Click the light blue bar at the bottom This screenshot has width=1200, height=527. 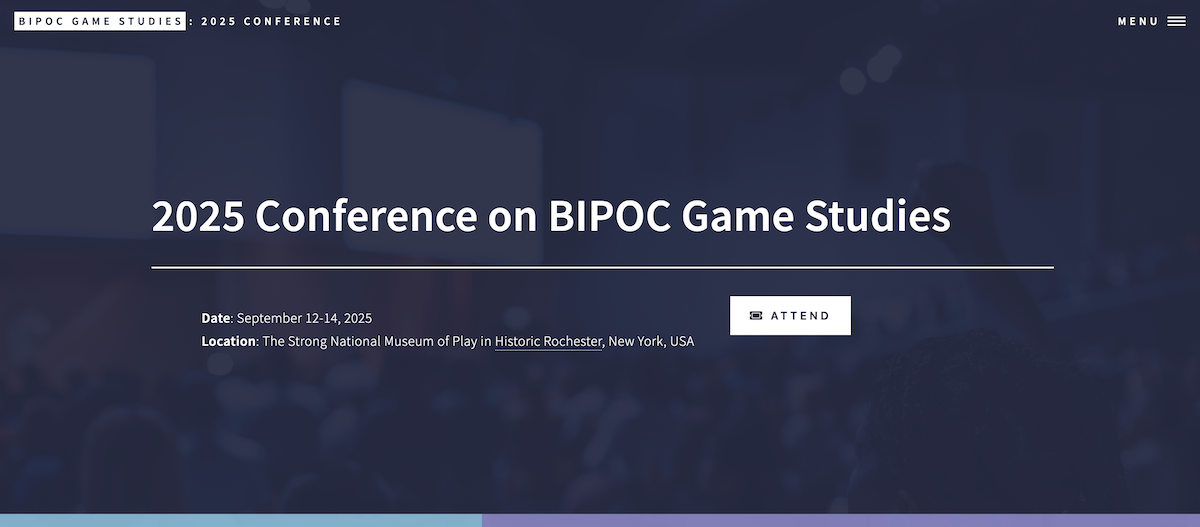(240, 520)
